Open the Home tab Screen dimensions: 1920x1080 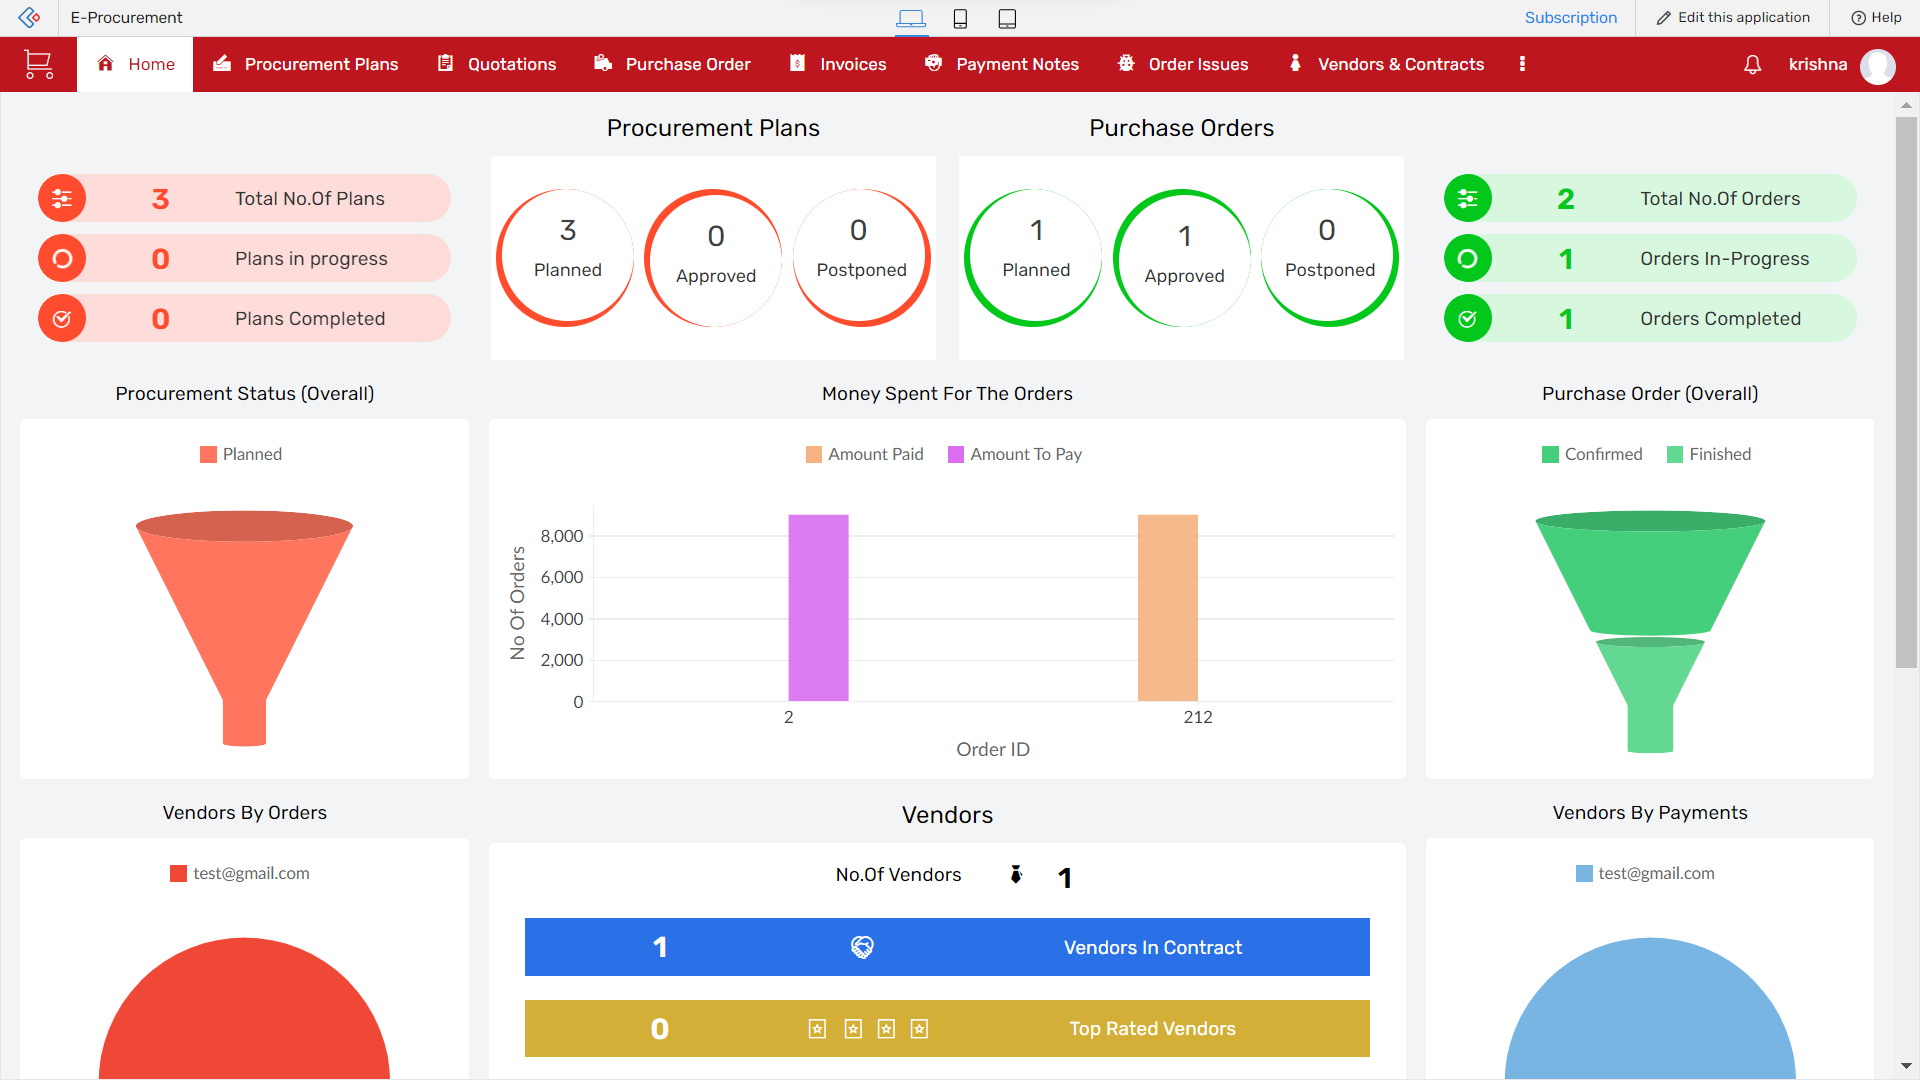[x=135, y=64]
